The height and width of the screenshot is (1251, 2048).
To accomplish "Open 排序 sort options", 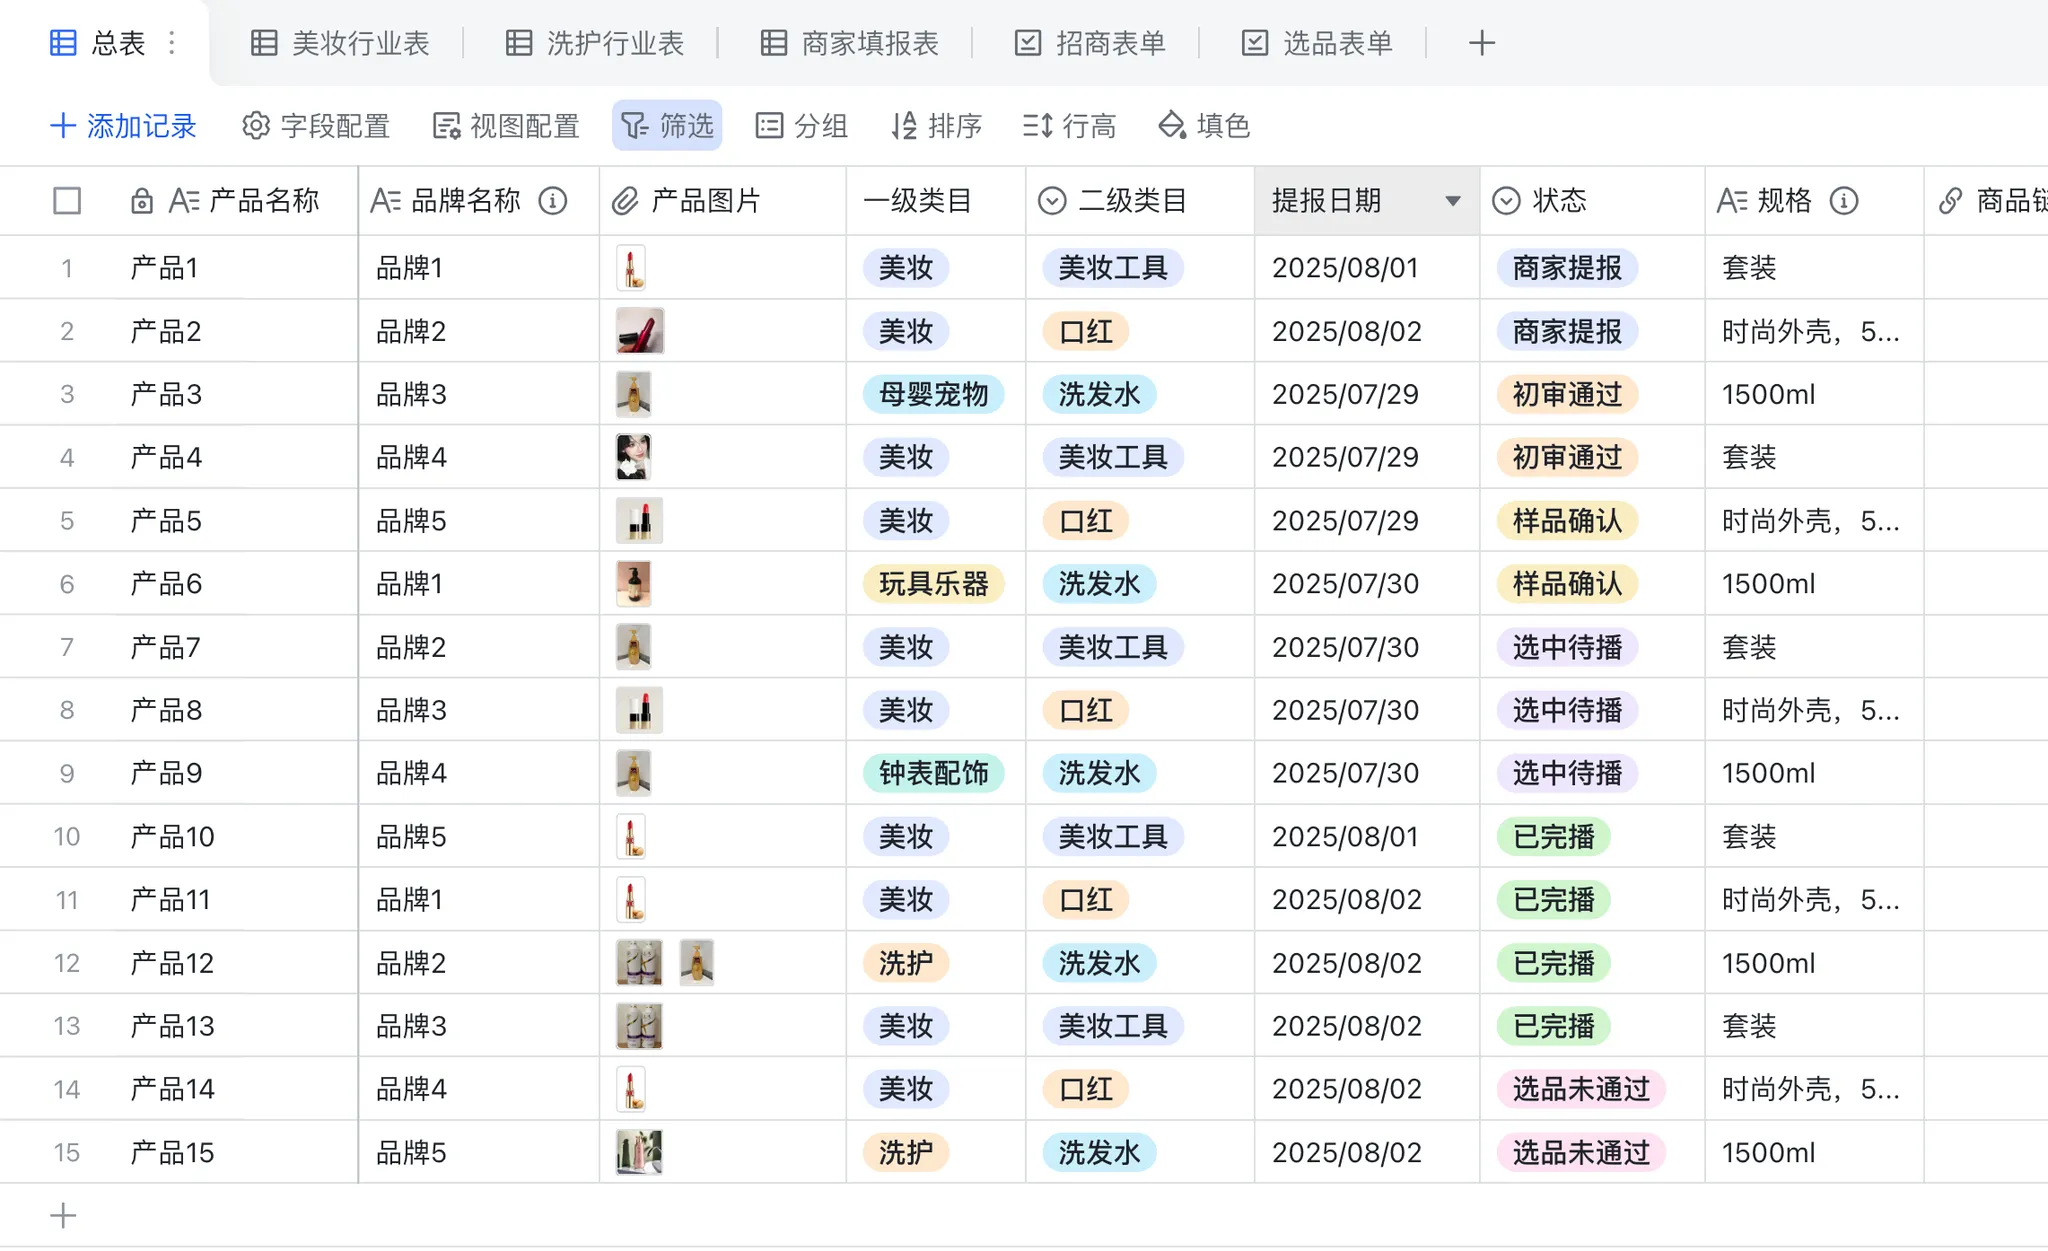I will pos(936,126).
